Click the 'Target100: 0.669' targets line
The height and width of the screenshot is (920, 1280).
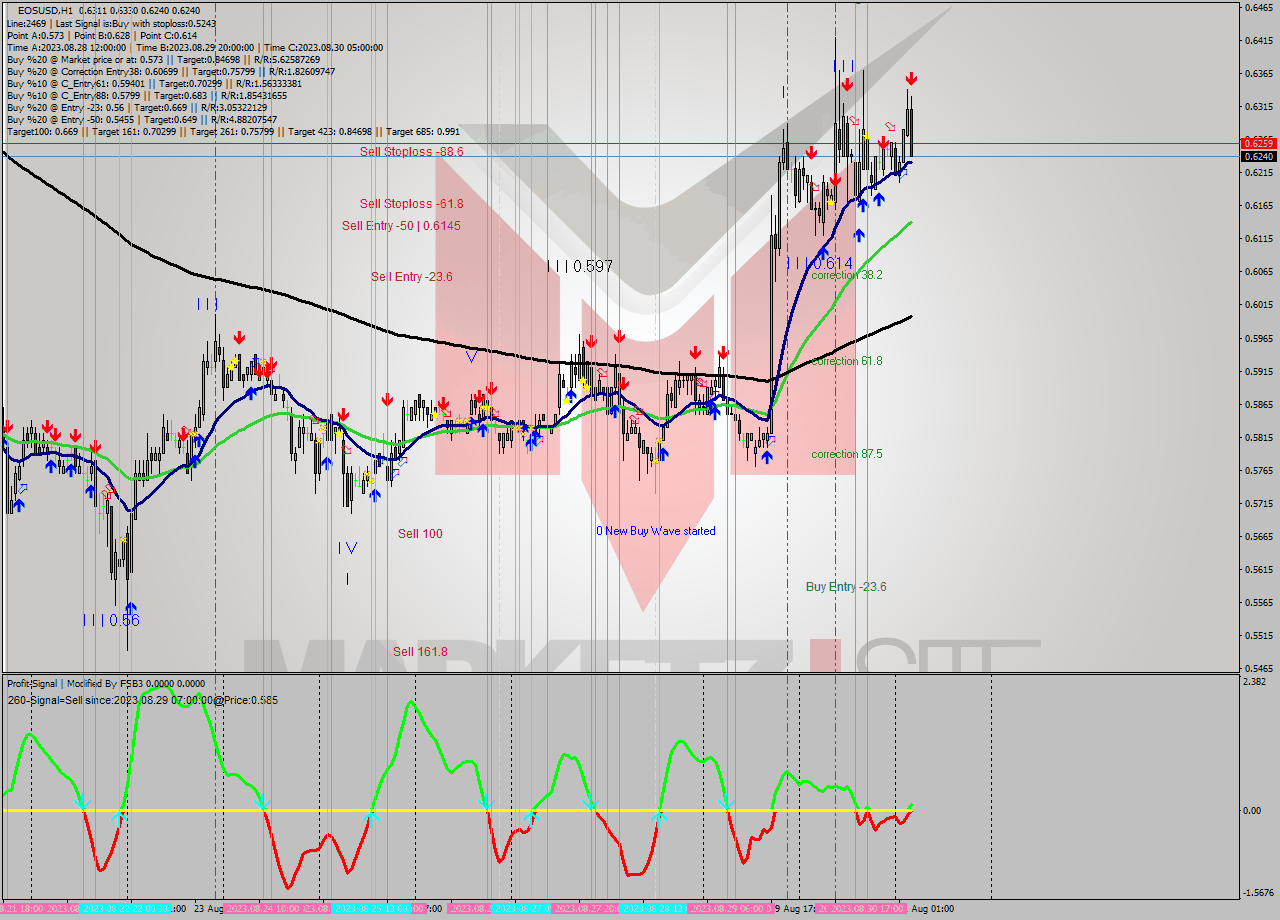pyautogui.click(x=233, y=130)
